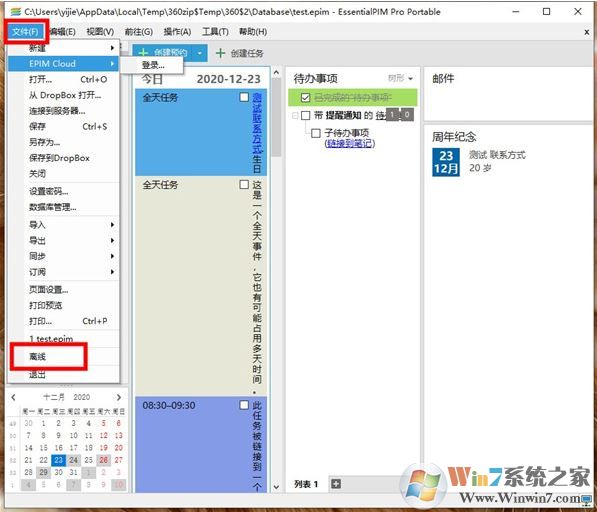Go to next month in mini calendar

pyautogui.click(x=119, y=397)
